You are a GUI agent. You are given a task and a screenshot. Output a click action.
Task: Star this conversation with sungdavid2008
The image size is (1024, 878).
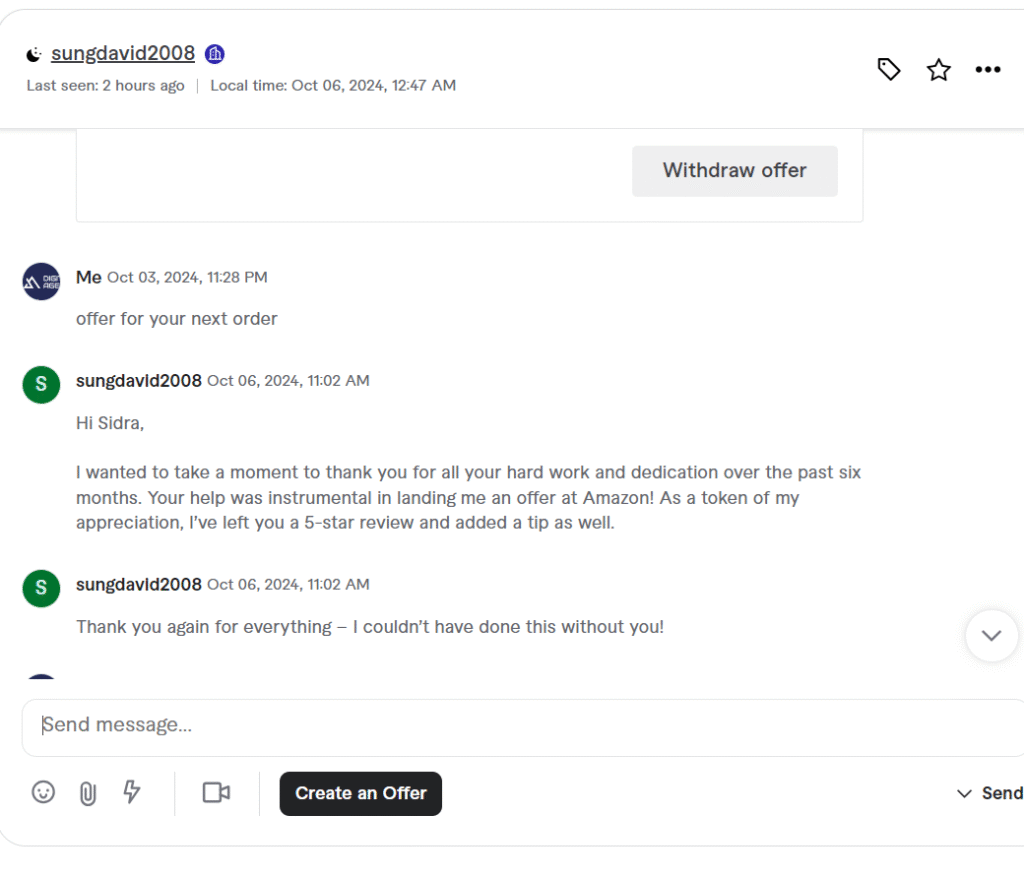(938, 69)
